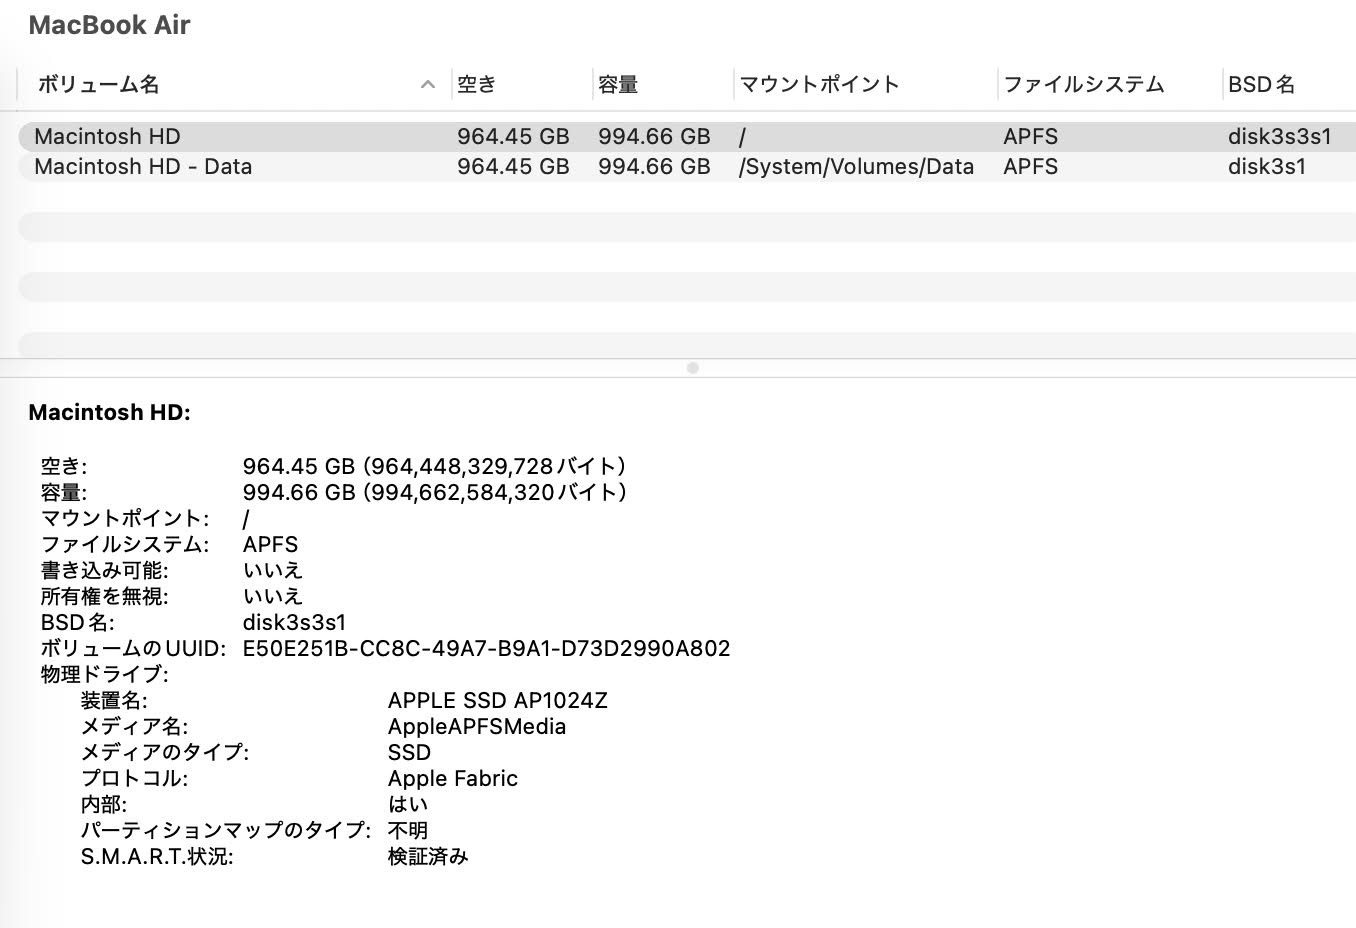This screenshot has height=928, width=1356.
Task: Click the /System/Volumes/Data mount point text
Action: (857, 167)
